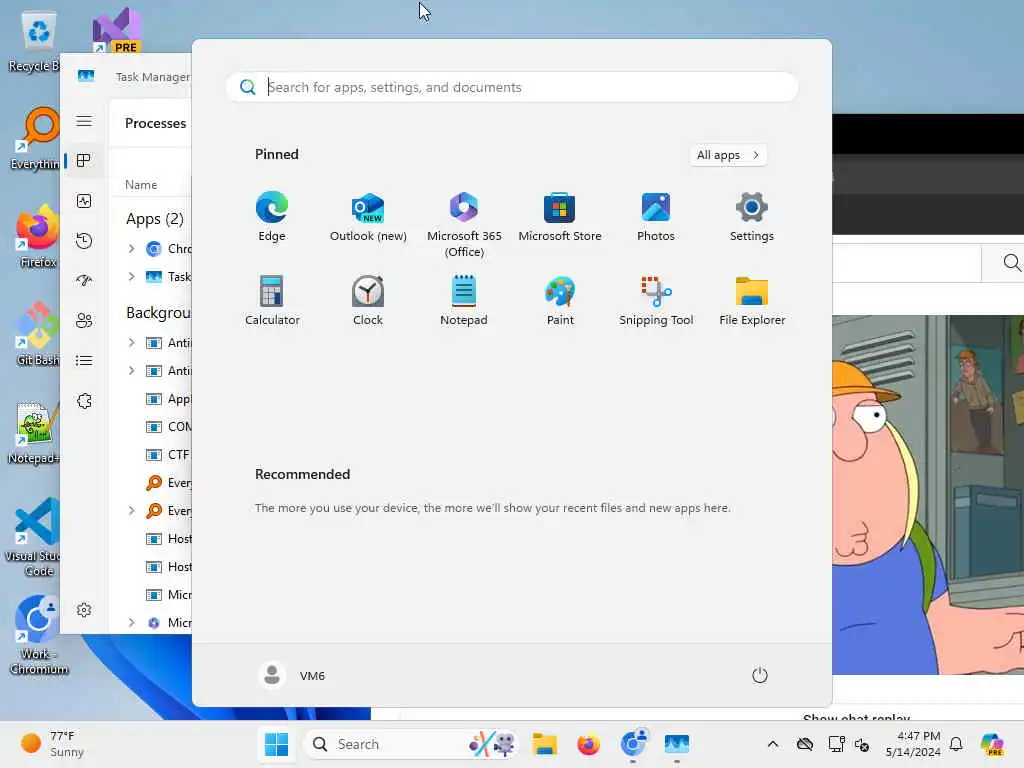Click the Name column header

coord(141,185)
